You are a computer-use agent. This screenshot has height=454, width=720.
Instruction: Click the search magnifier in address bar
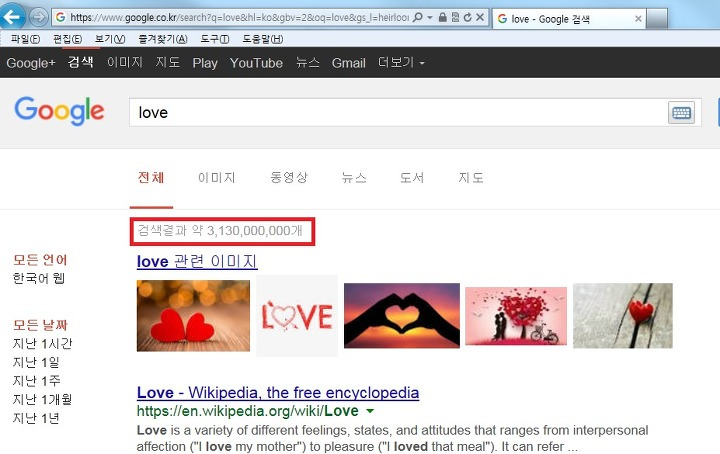tap(417, 17)
